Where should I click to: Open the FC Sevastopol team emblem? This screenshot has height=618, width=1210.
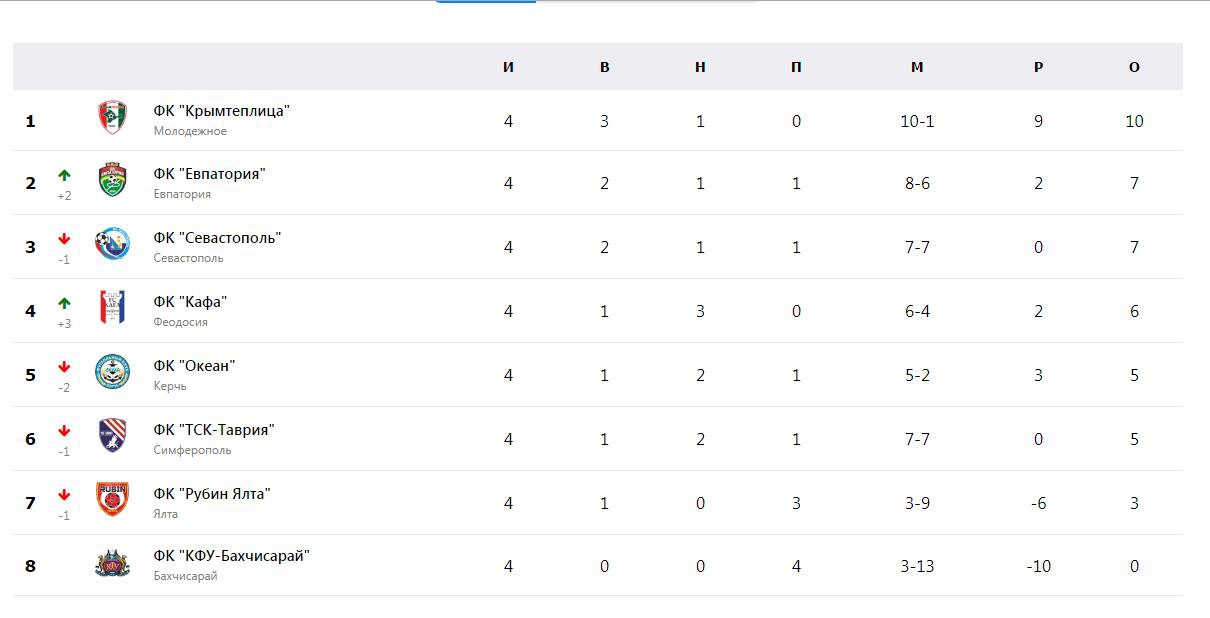pos(112,244)
